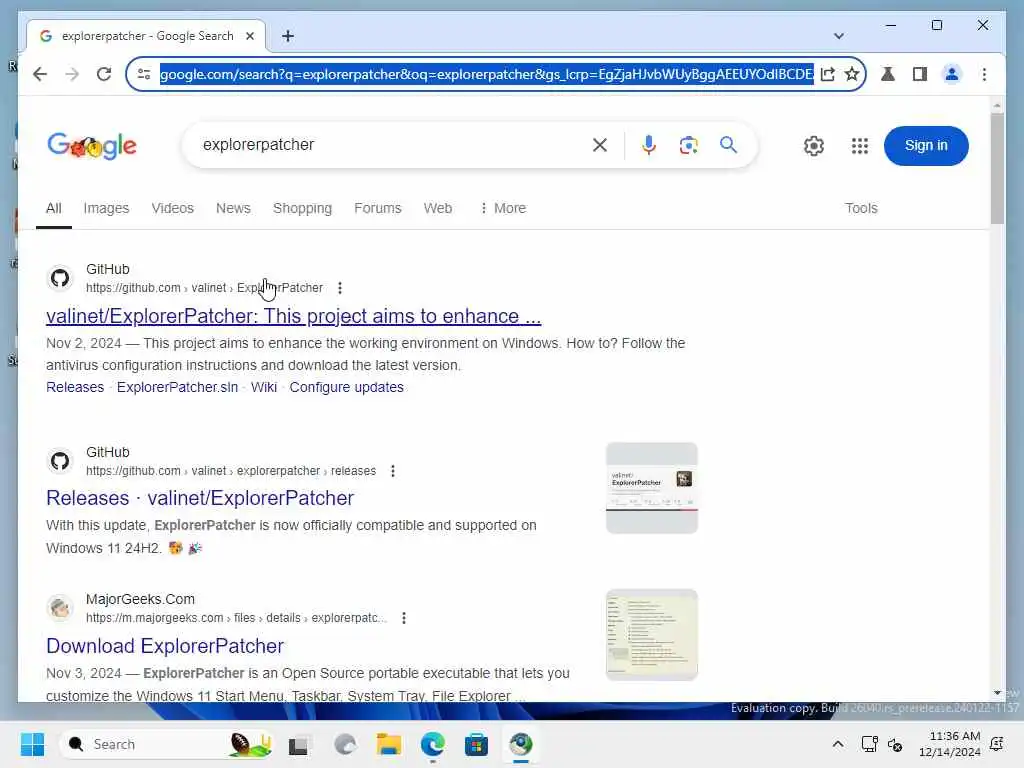Submit search with magnifying glass icon
The width and height of the screenshot is (1024, 768).
[728, 145]
